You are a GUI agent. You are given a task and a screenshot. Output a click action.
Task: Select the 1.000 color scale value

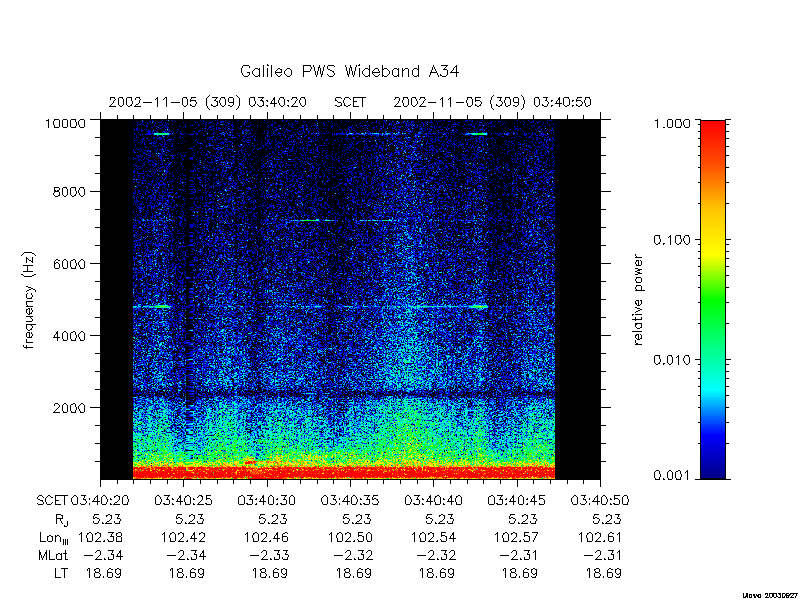[672, 124]
